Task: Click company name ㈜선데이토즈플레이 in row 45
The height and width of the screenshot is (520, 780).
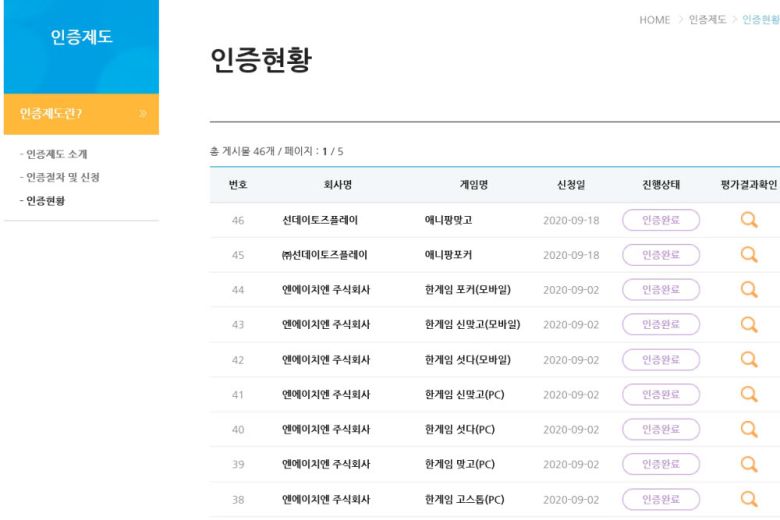Action: (x=324, y=255)
